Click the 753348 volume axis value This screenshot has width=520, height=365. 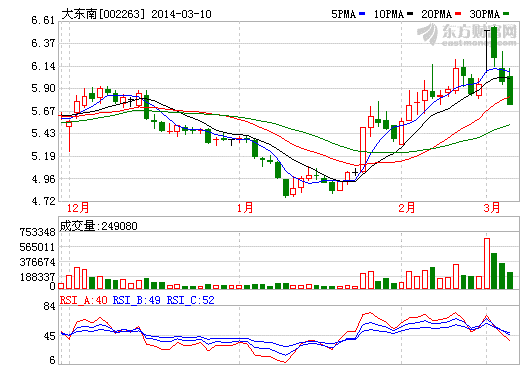click(37, 232)
